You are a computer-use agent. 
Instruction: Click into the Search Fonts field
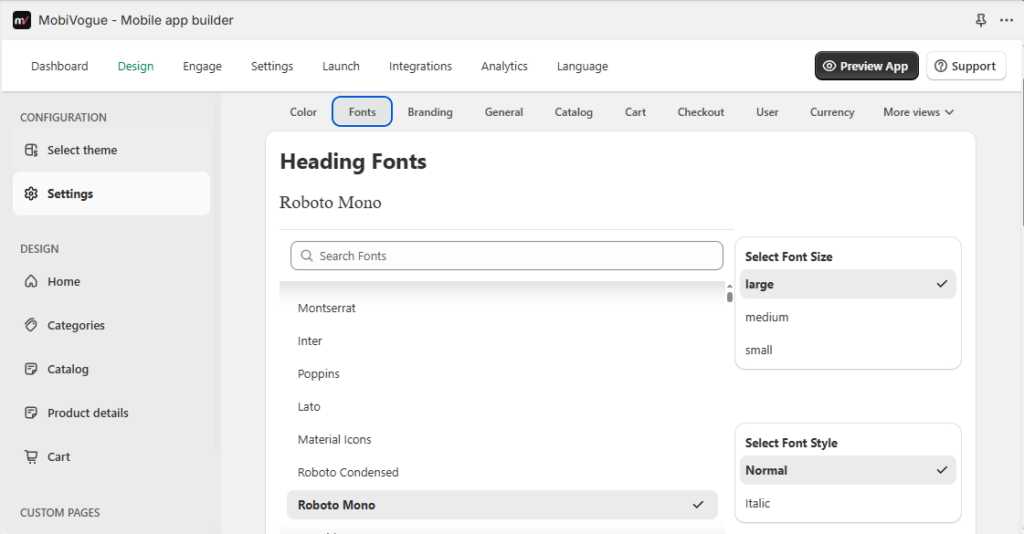pos(507,256)
